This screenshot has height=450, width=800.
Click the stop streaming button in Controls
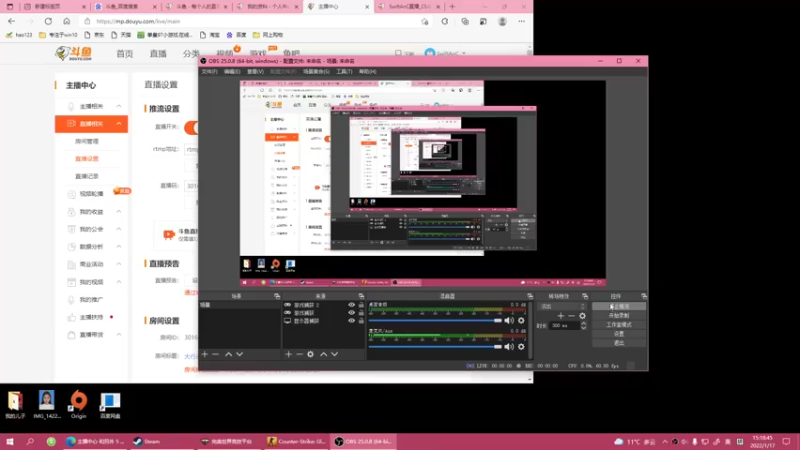pyautogui.click(x=619, y=306)
